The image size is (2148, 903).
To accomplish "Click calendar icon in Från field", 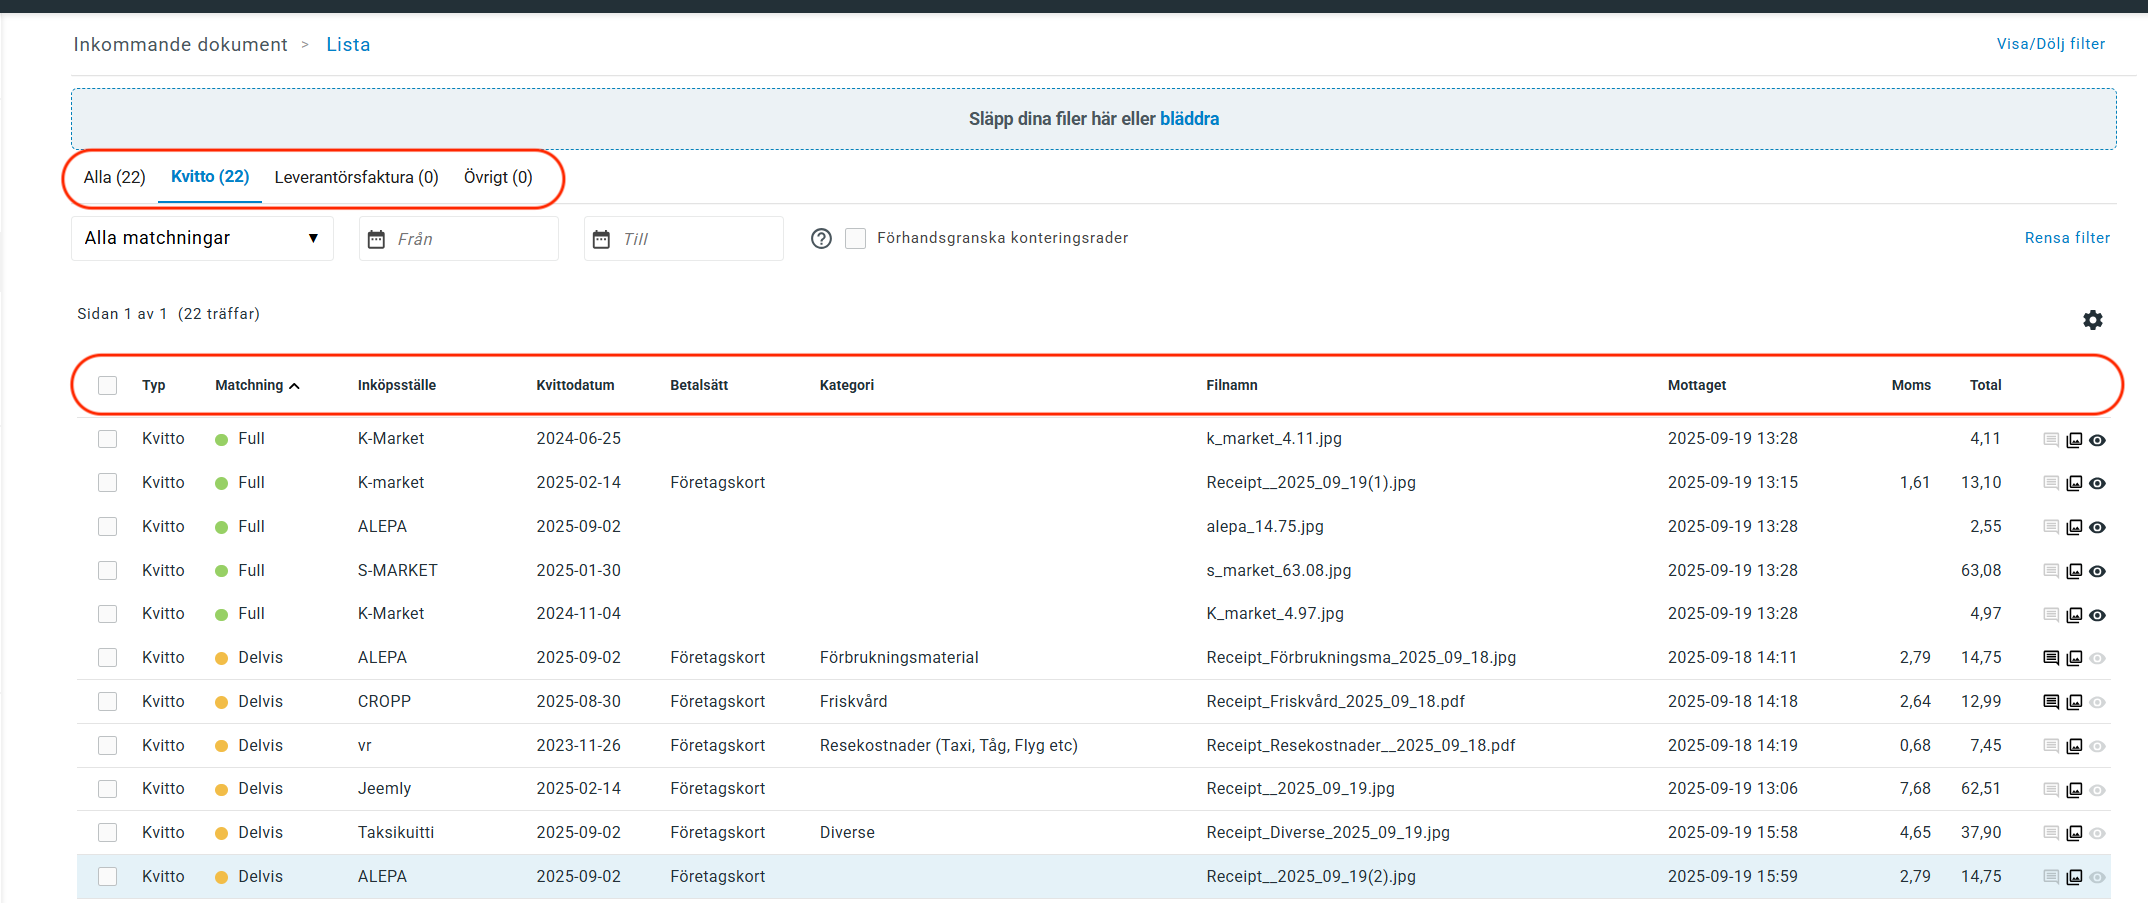I will pyautogui.click(x=376, y=239).
